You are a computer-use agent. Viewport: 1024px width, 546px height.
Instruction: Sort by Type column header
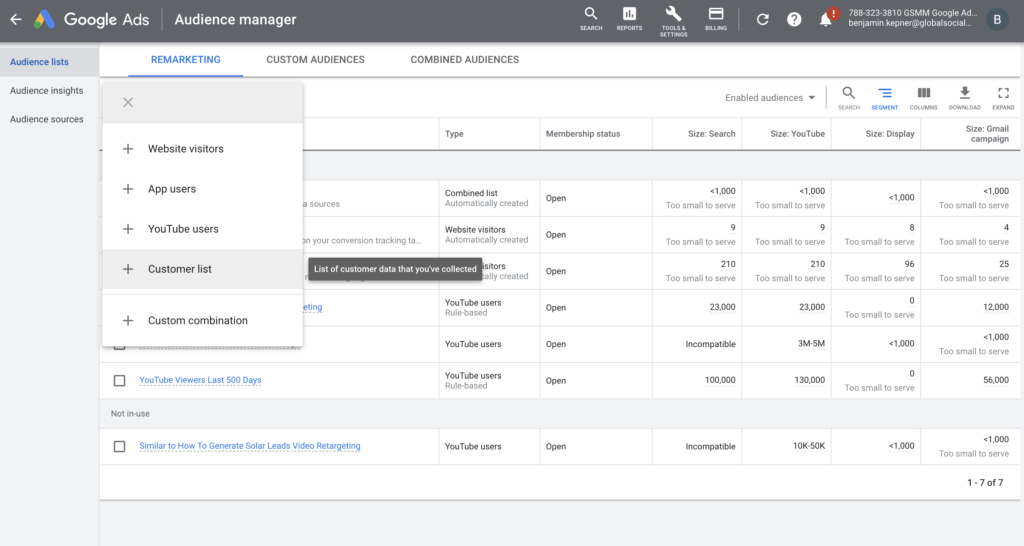(454, 134)
